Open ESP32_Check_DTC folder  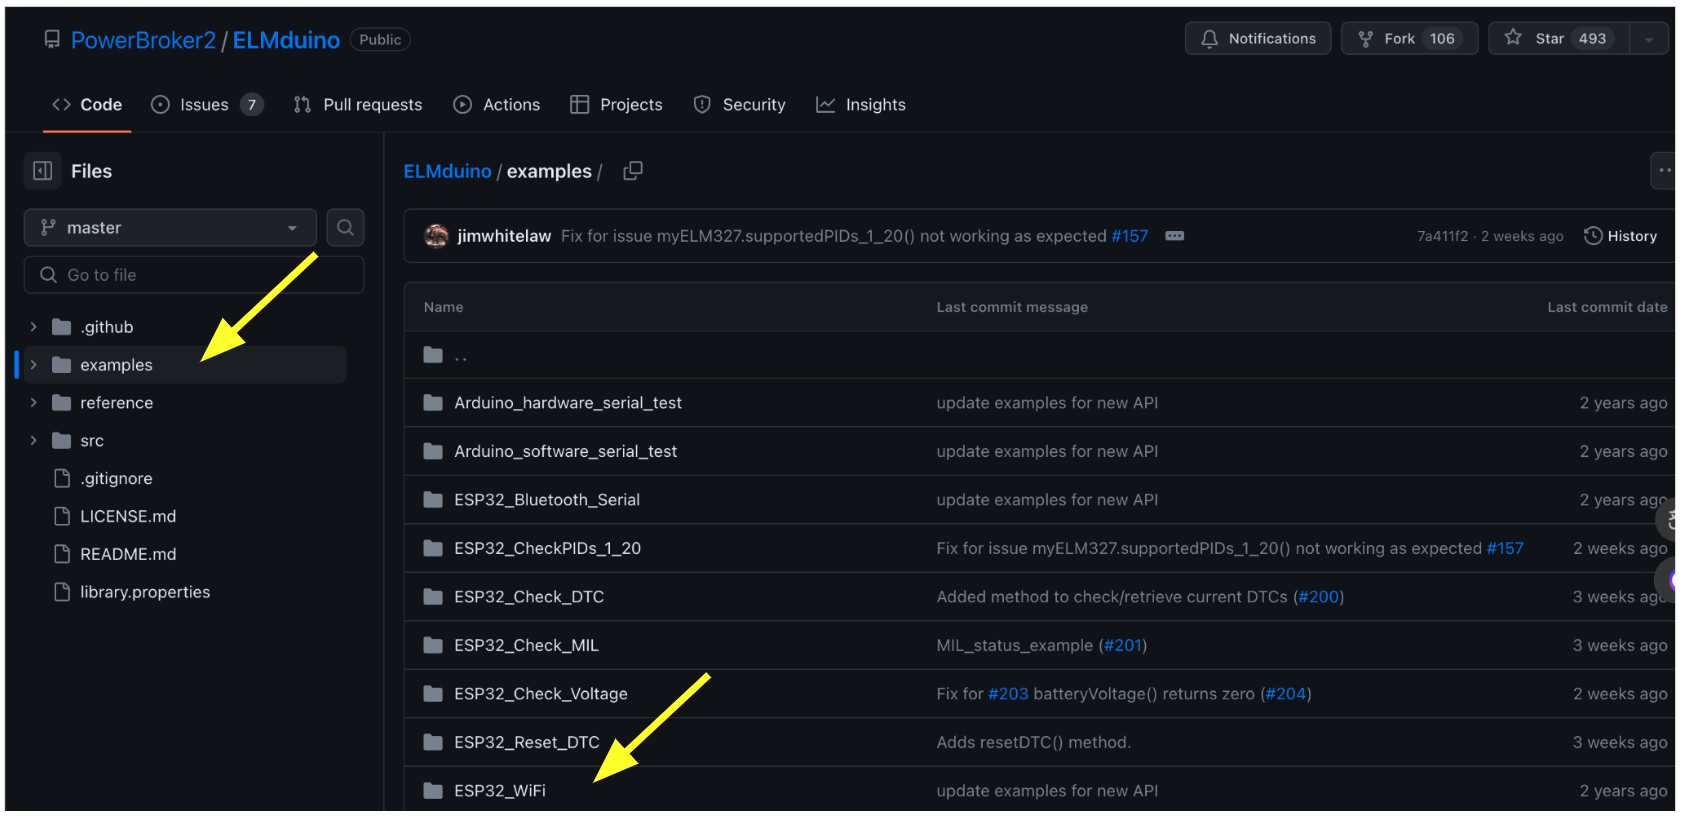(x=529, y=597)
